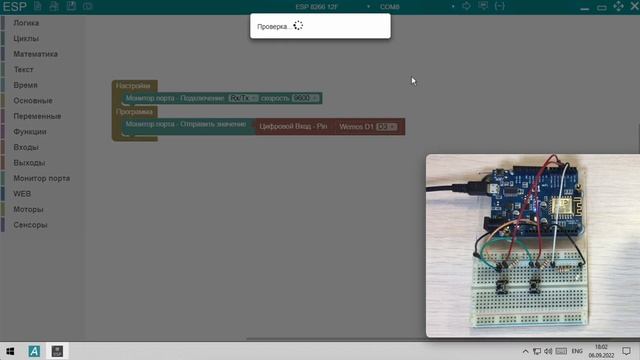Screen dimensions: 640x360
Task: Open the D2 pin dropdown in Wemos block
Action: click(386, 127)
